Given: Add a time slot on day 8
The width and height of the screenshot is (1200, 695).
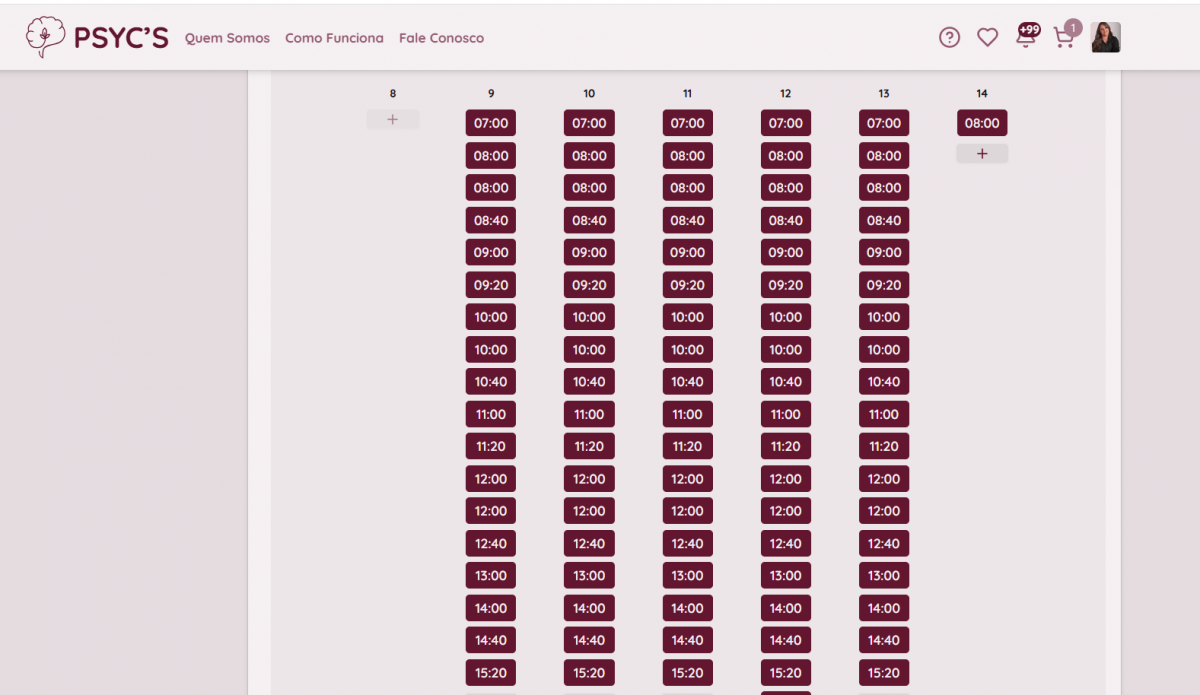Looking at the screenshot, I should [392, 120].
